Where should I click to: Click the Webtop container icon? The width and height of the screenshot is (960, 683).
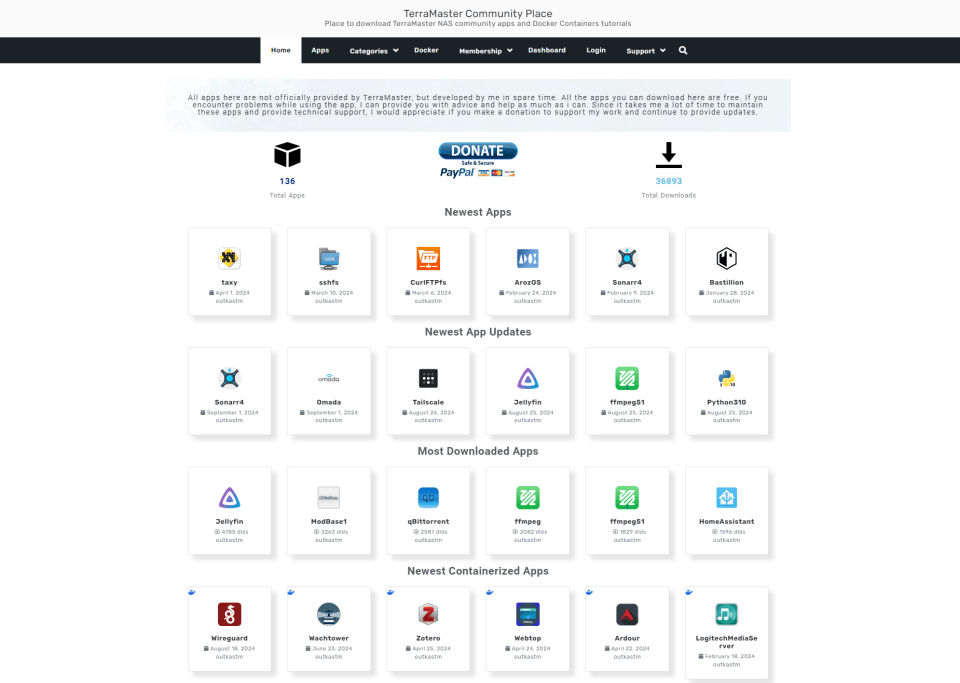(528, 614)
